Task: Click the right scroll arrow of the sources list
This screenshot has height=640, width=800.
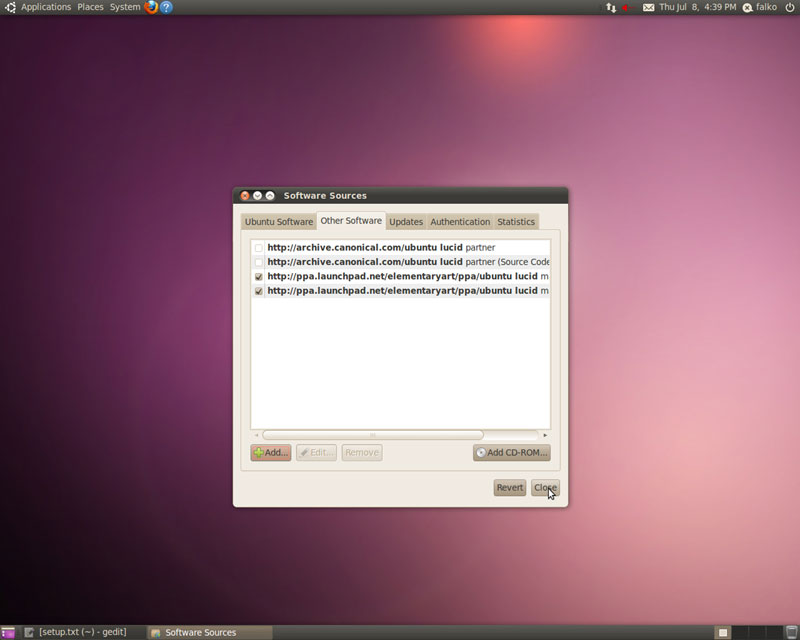Action: pyautogui.click(x=545, y=435)
